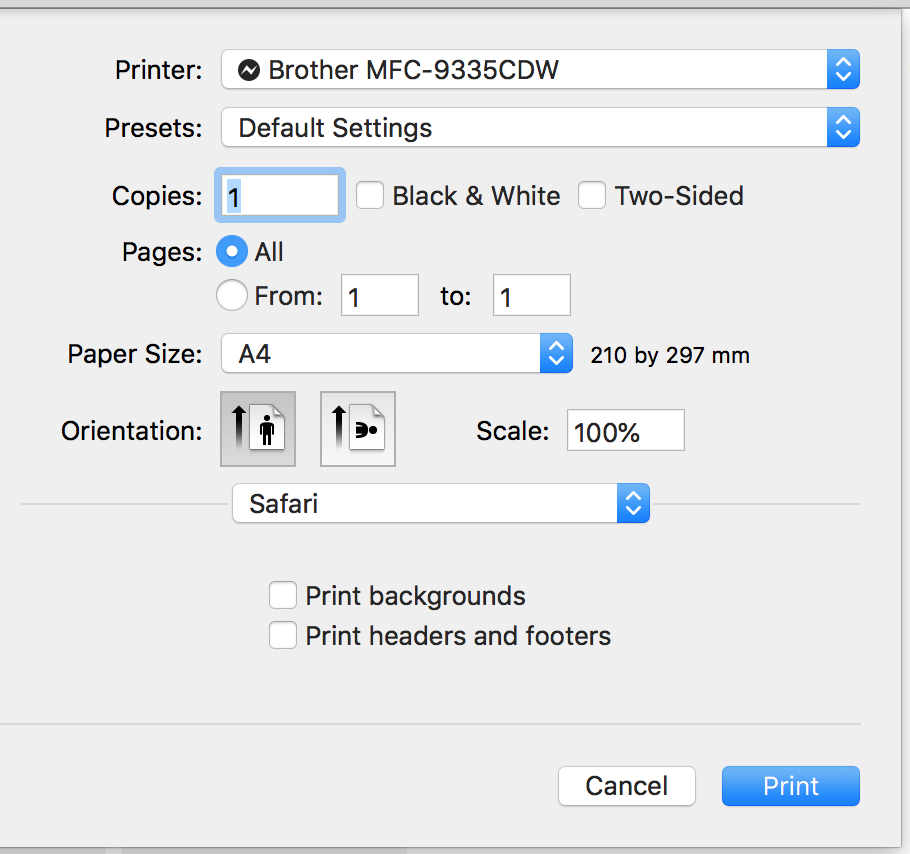Select portrait orientation icon
Viewport: 910px width, 854px height.
point(258,429)
